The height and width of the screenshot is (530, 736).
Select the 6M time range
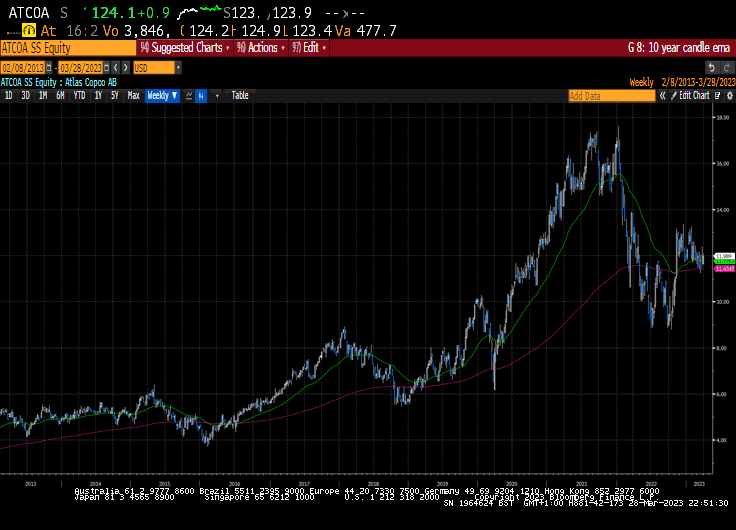(60, 96)
